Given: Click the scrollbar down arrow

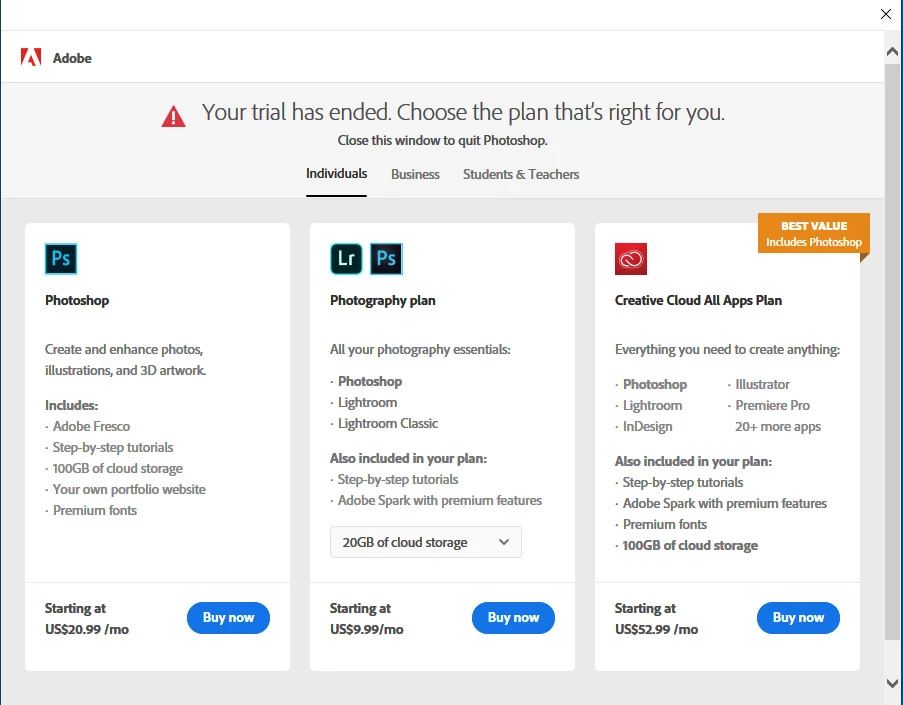Looking at the screenshot, I should (x=893, y=684).
